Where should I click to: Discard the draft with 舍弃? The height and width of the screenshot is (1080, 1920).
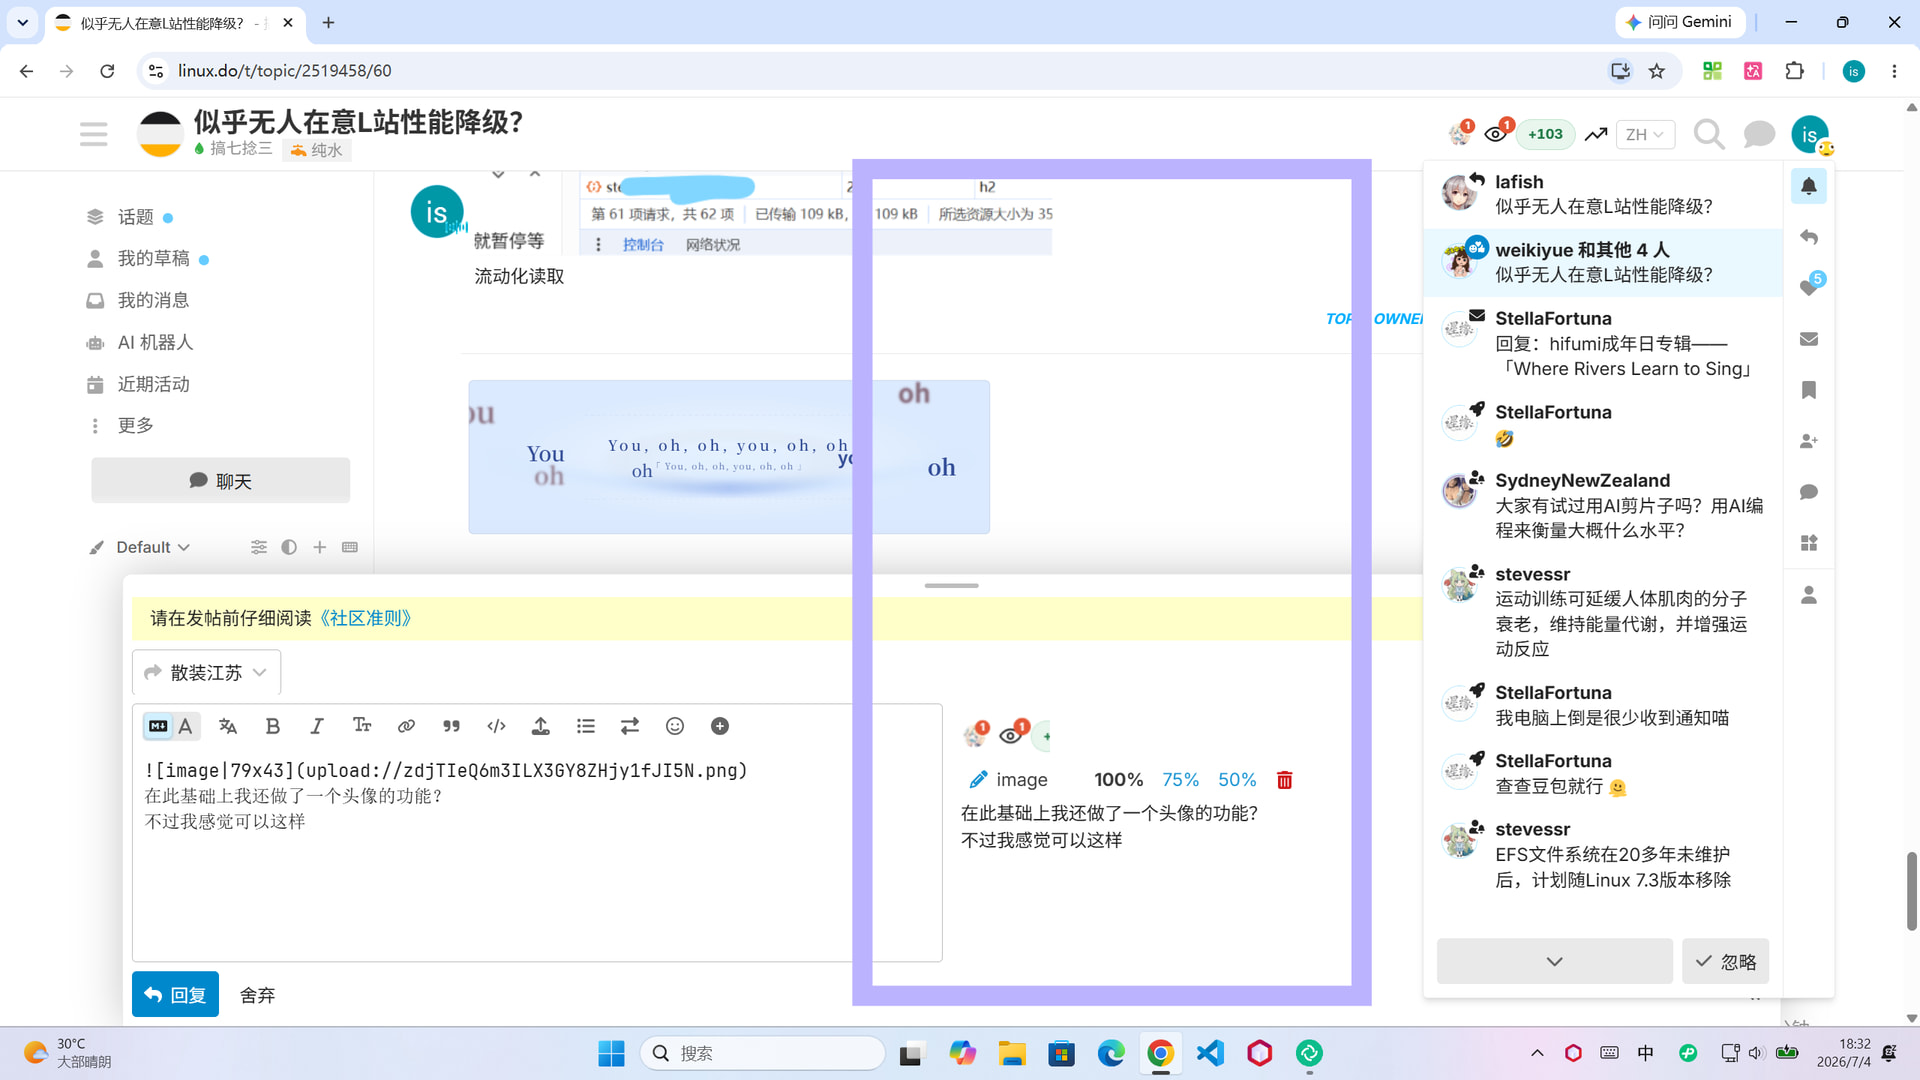pyautogui.click(x=257, y=995)
